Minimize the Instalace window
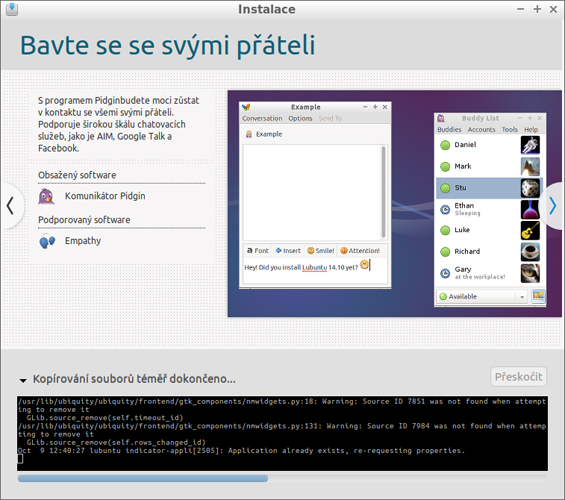 coord(520,9)
